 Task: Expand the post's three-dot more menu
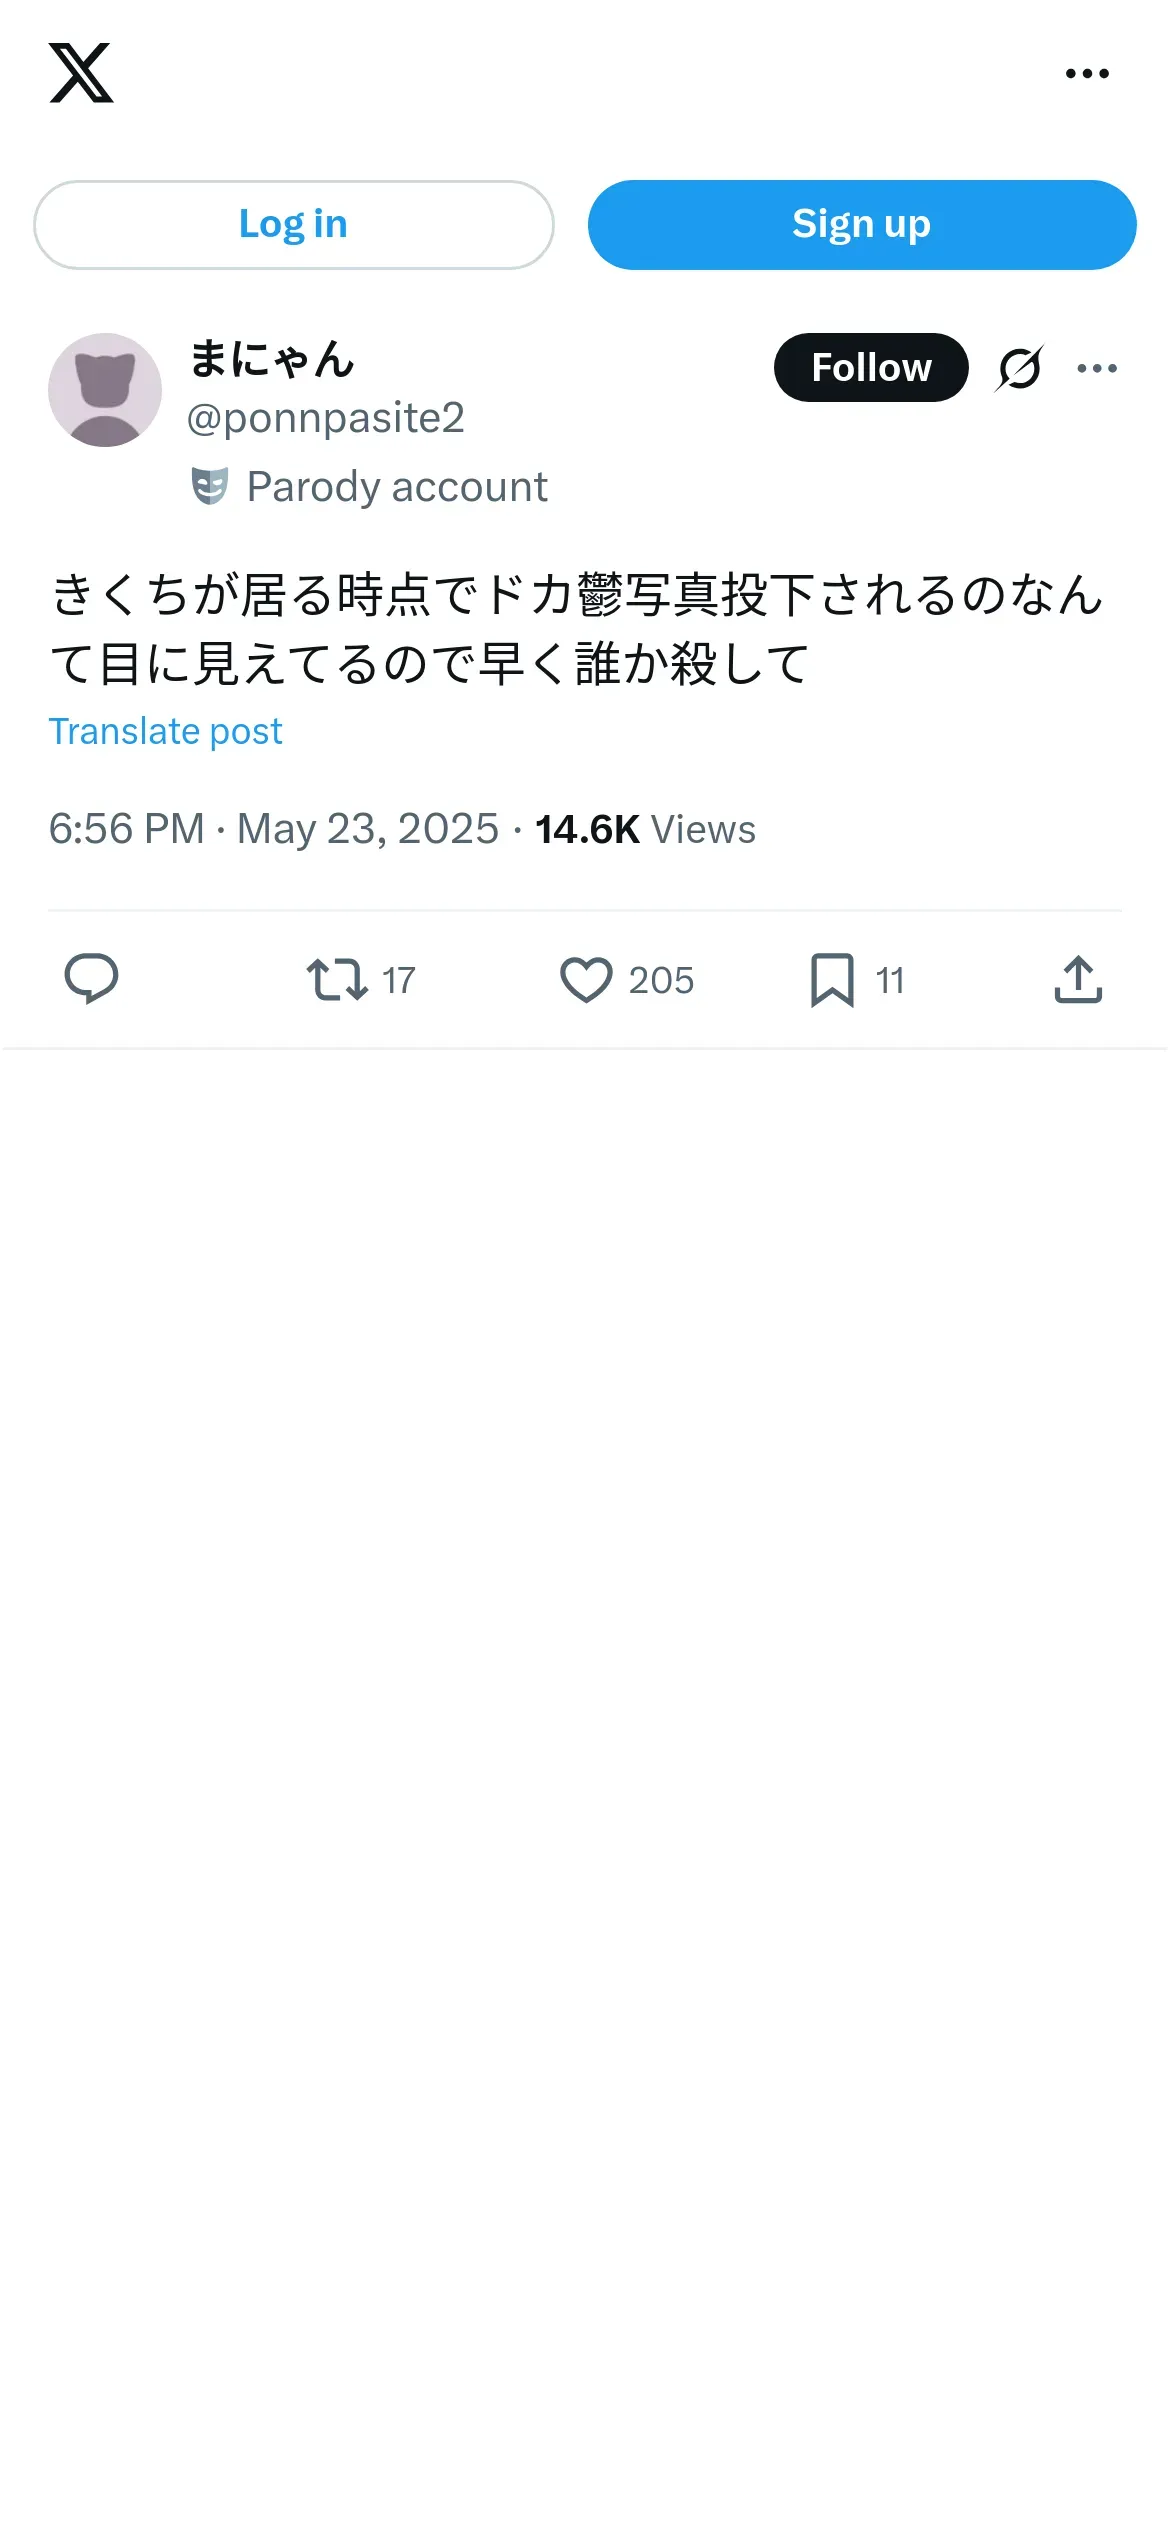click(x=1097, y=368)
